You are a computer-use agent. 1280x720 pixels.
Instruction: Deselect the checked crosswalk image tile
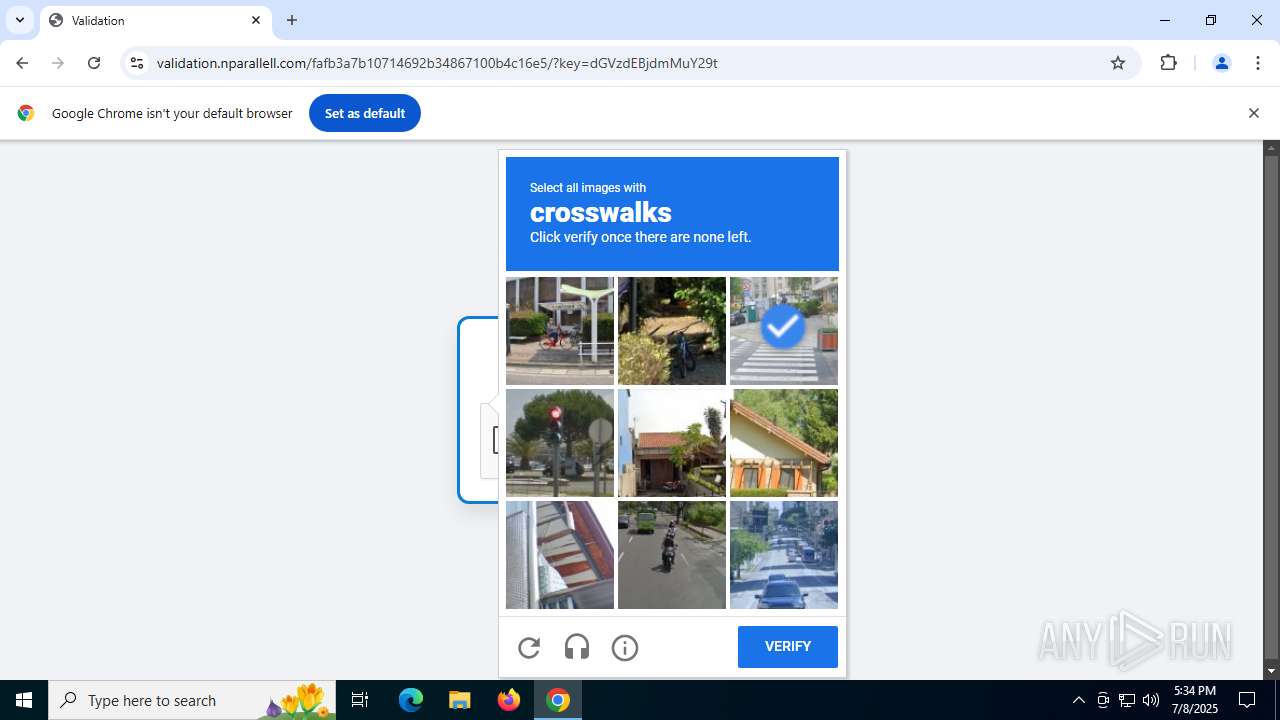(784, 331)
